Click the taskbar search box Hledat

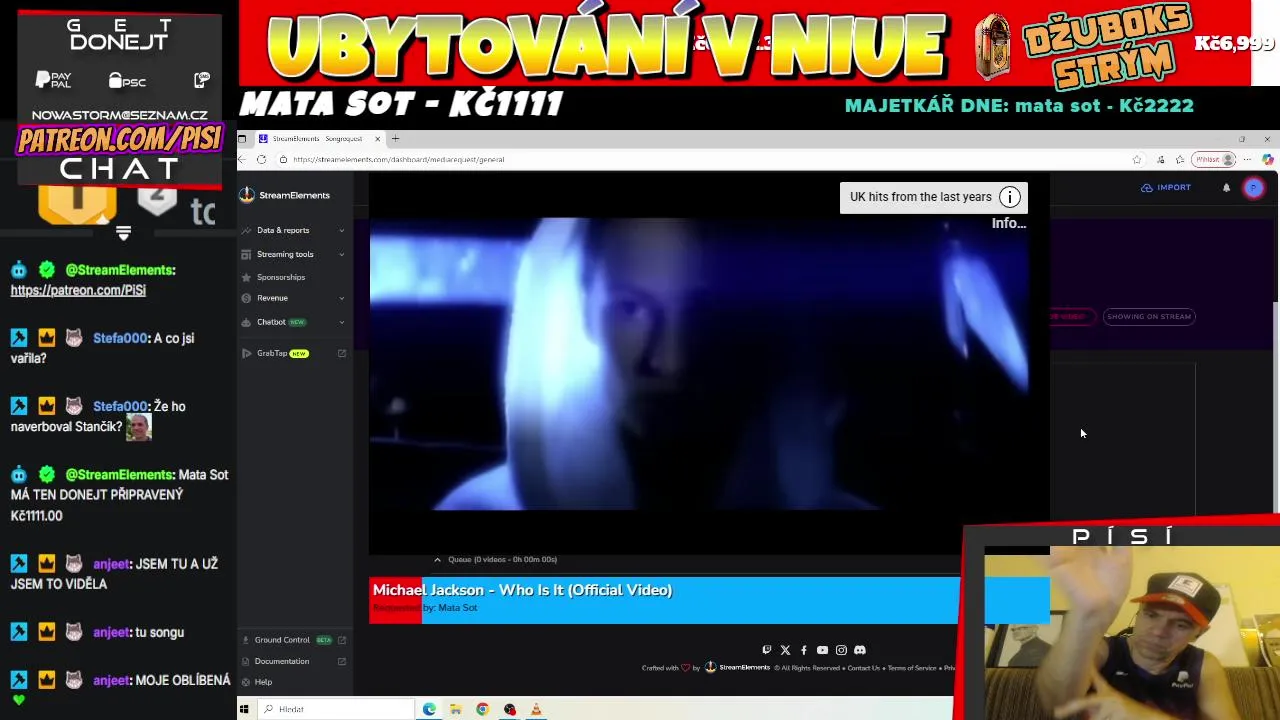pos(336,709)
